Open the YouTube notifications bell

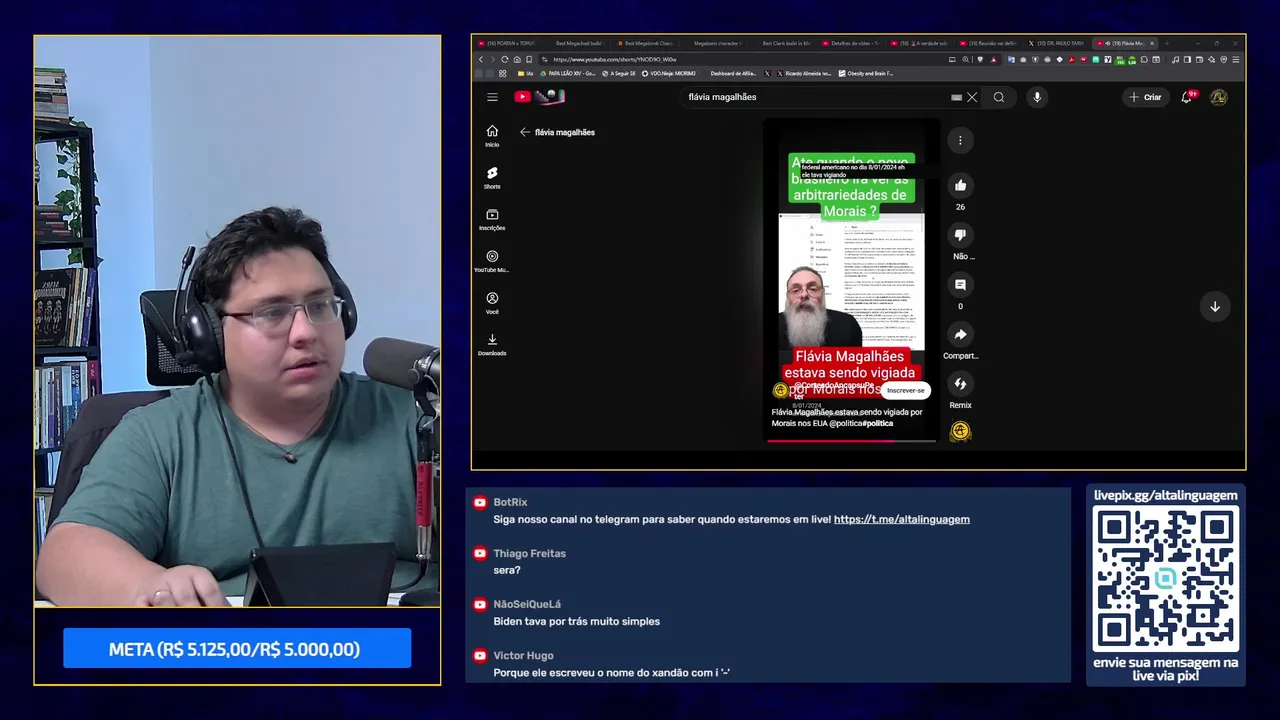point(1187,97)
